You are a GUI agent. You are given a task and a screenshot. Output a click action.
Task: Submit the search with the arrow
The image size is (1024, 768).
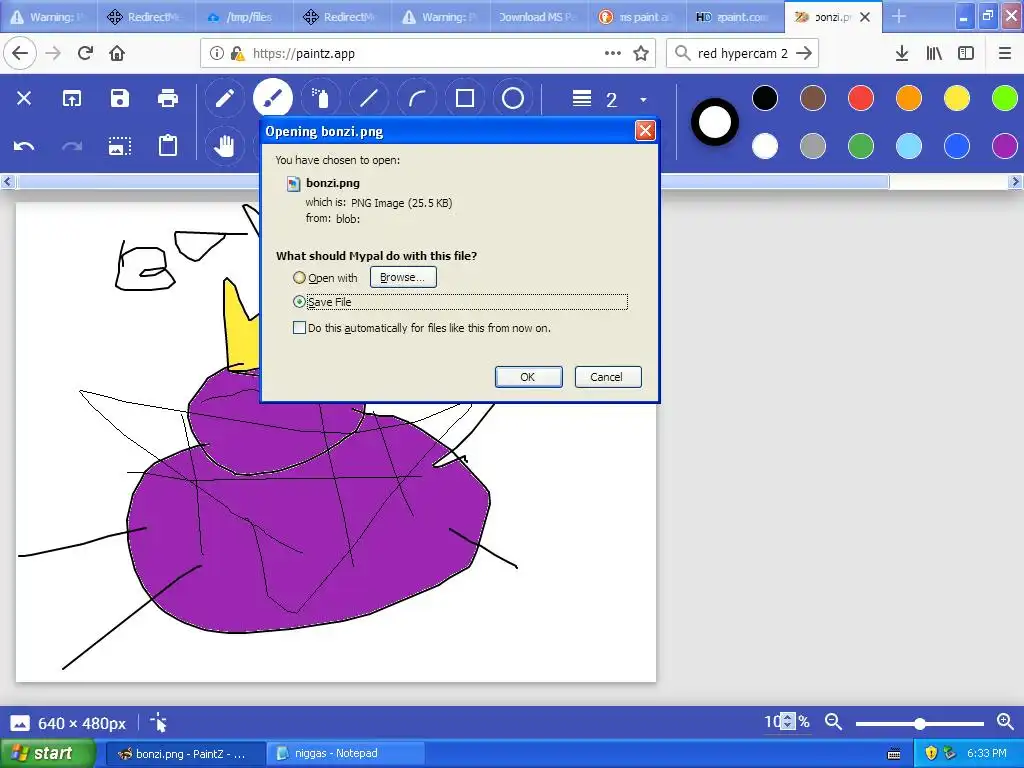[x=805, y=54]
